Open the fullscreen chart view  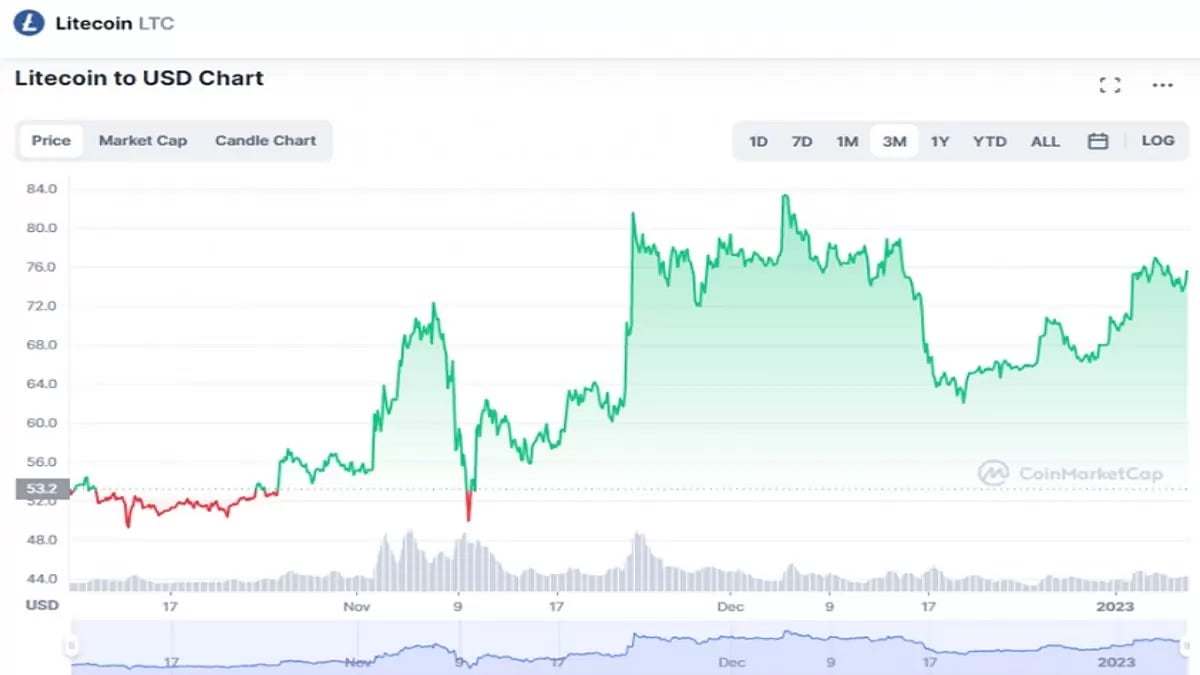click(1109, 84)
